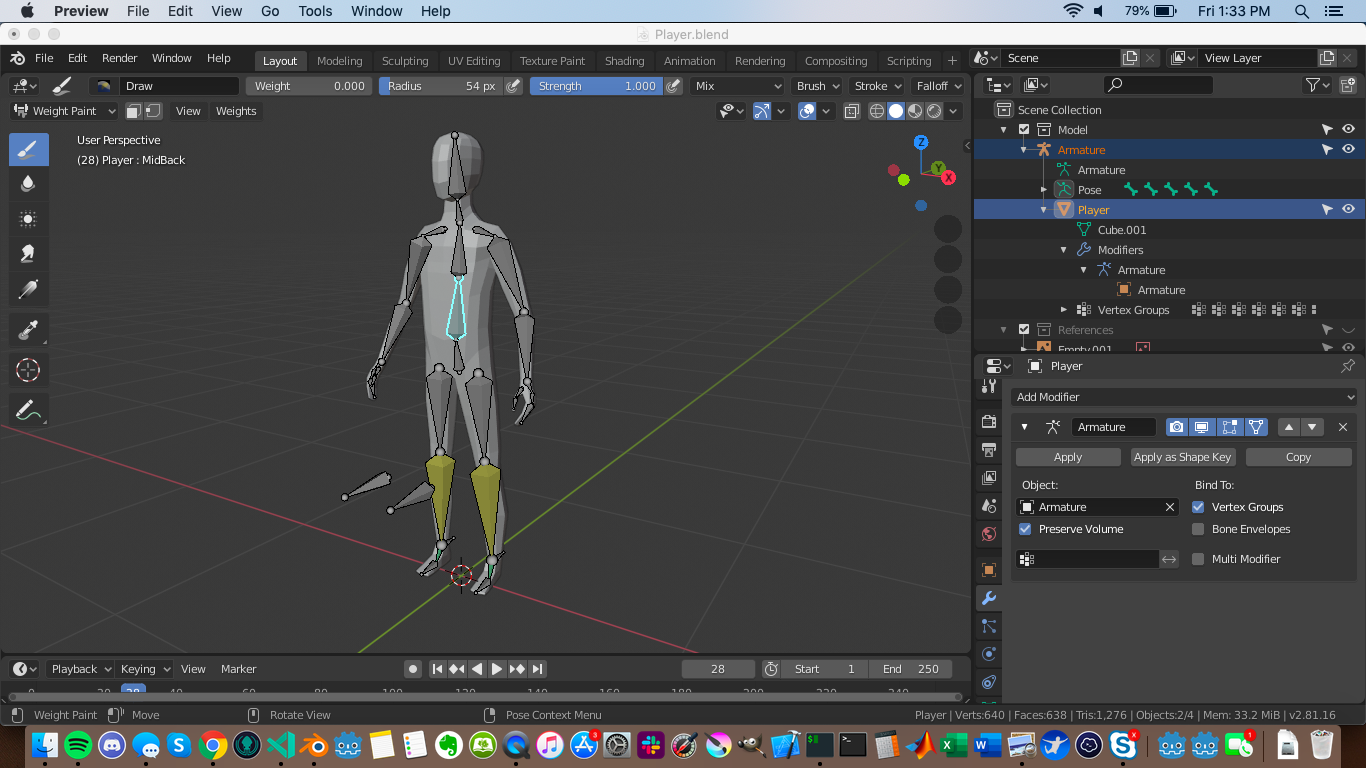Open the Particles properties tab
The height and width of the screenshot is (768, 1366).
[x=989, y=626]
